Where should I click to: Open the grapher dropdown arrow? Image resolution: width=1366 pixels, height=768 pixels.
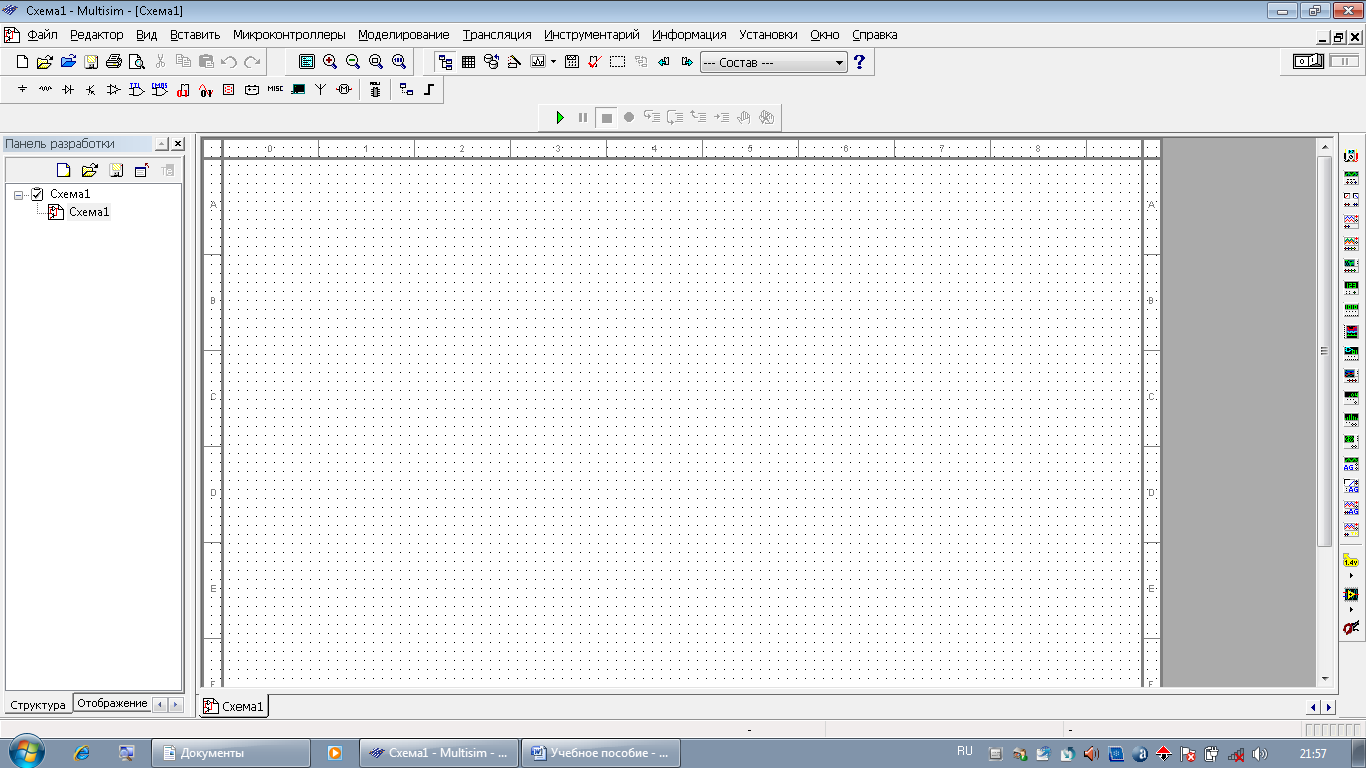[553, 61]
